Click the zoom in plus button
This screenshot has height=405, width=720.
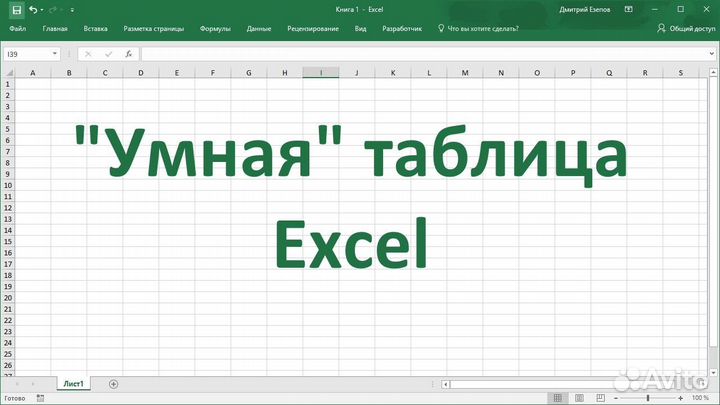681,398
